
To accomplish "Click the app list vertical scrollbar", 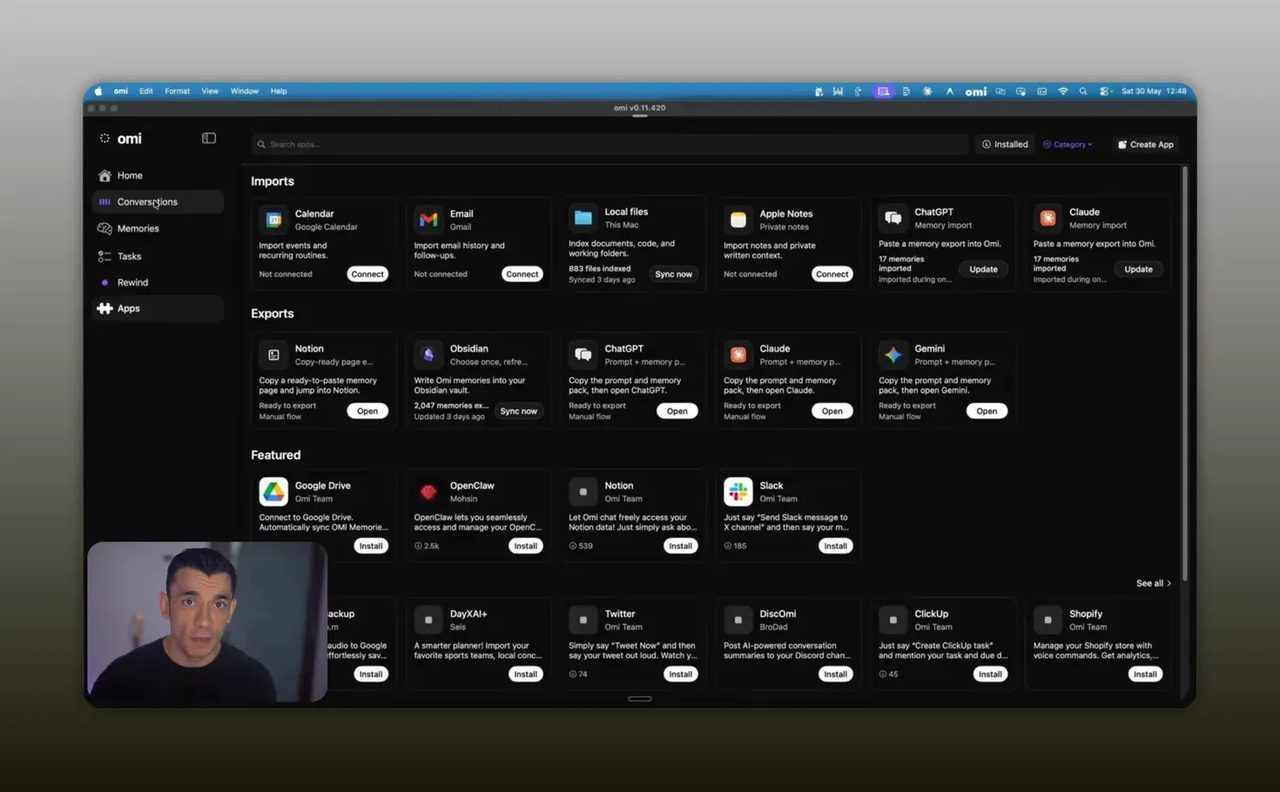I will pos(1185,374).
